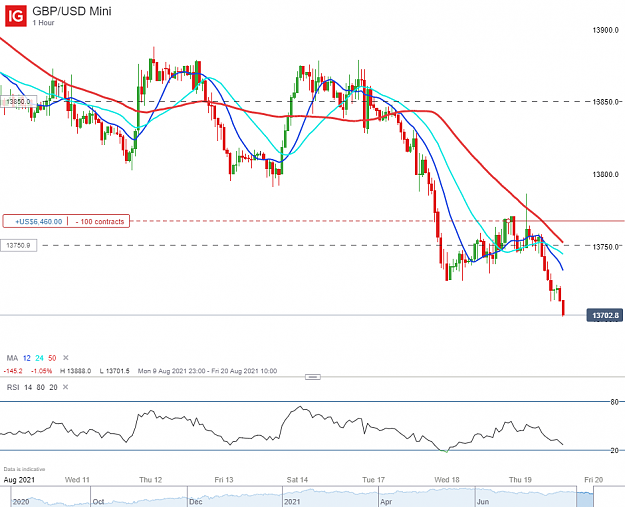
Task: Click the Aug 2021 axis label
Action: pyautogui.click(x=19, y=480)
